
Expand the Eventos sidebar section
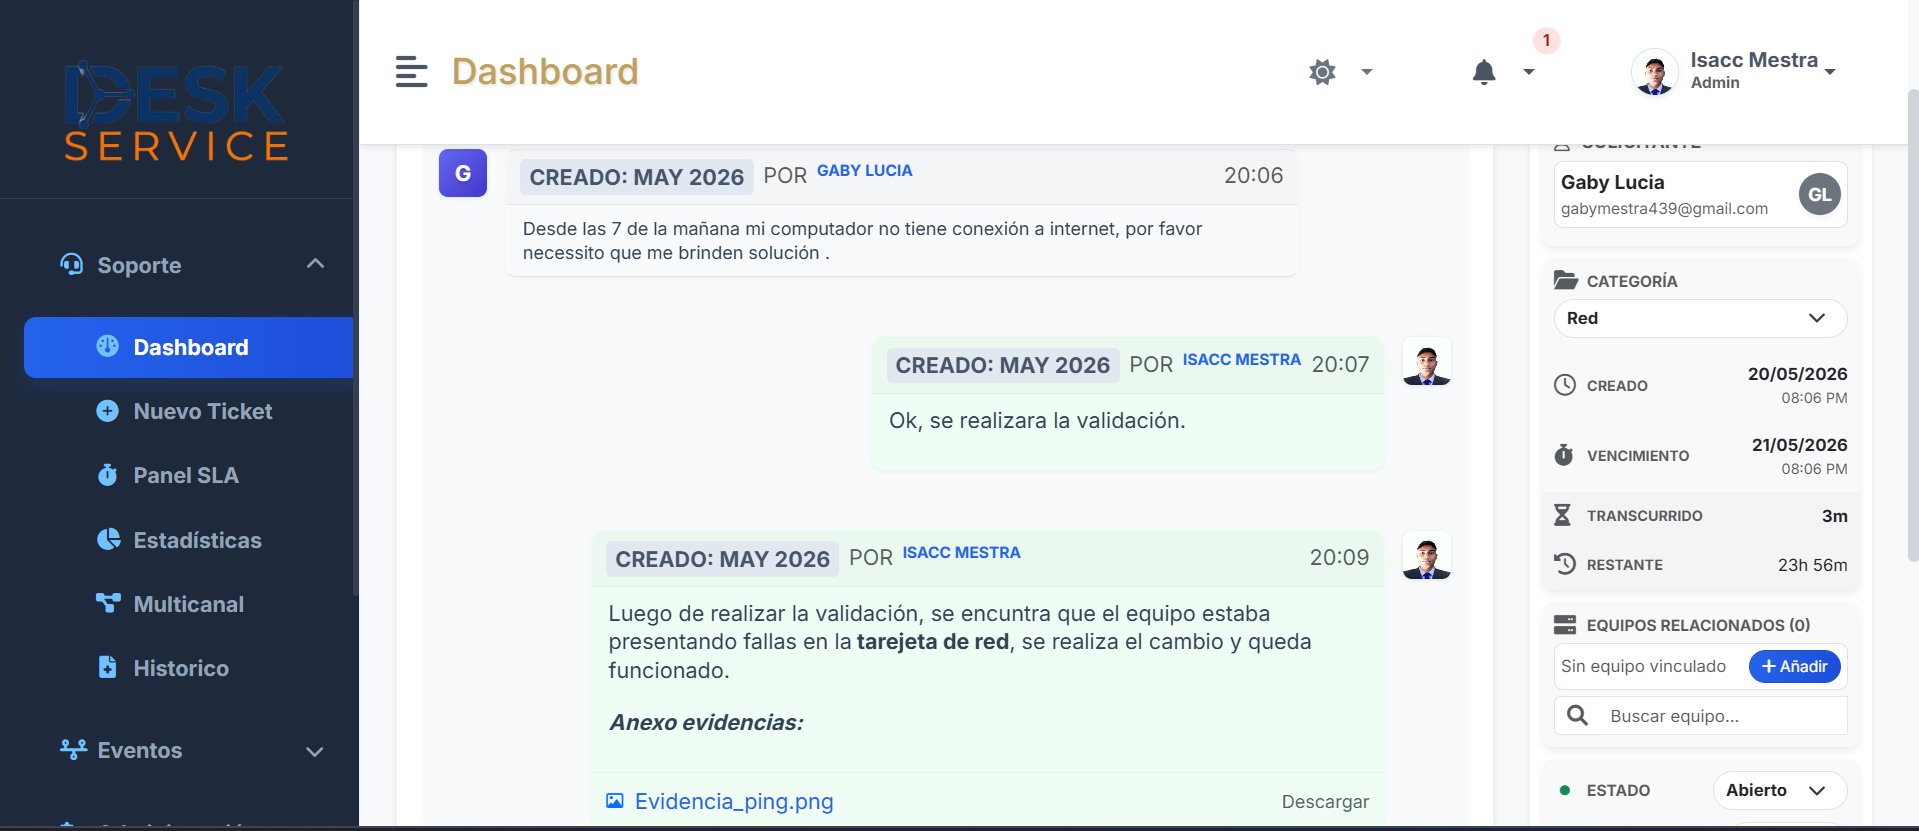pos(315,751)
